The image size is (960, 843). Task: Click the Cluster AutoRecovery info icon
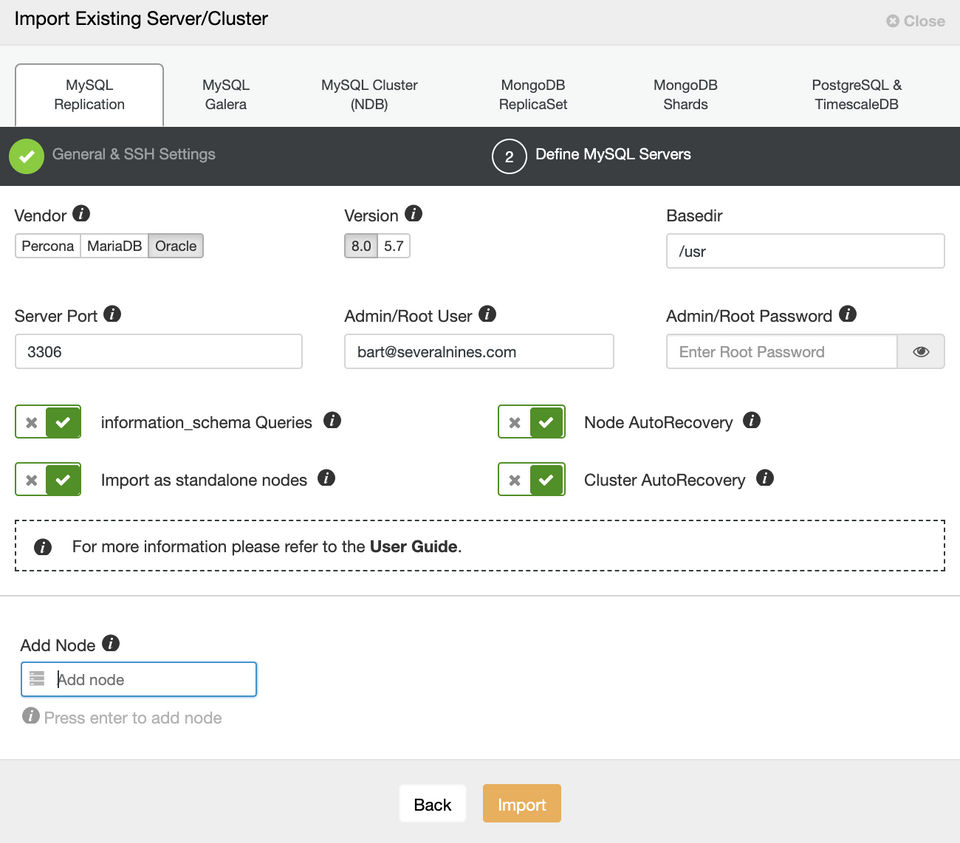(x=765, y=478)
